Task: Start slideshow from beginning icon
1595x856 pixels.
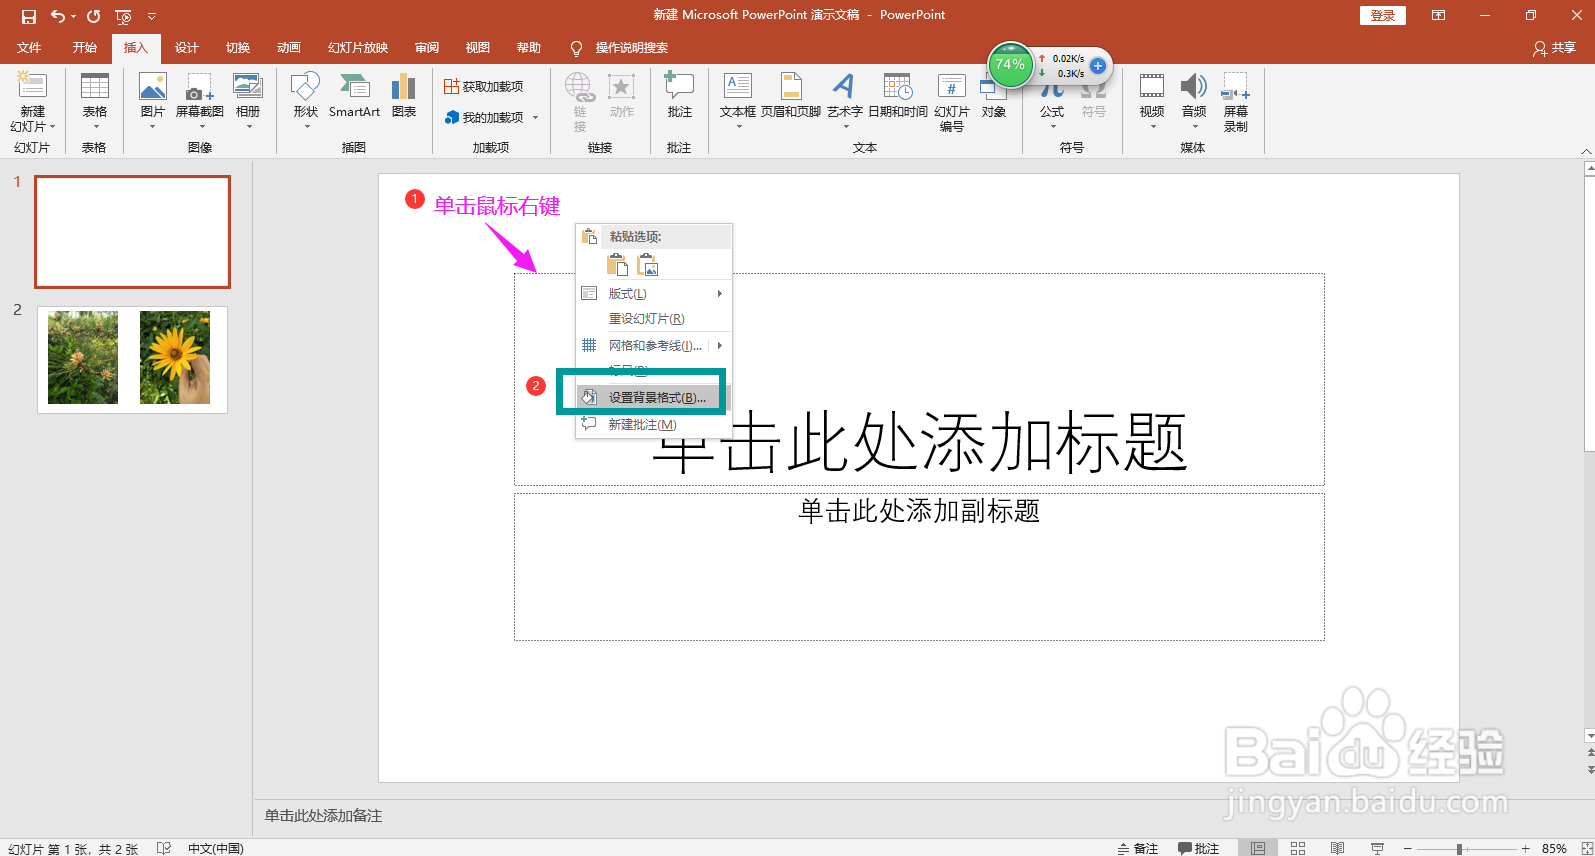Action: (123, 16)
